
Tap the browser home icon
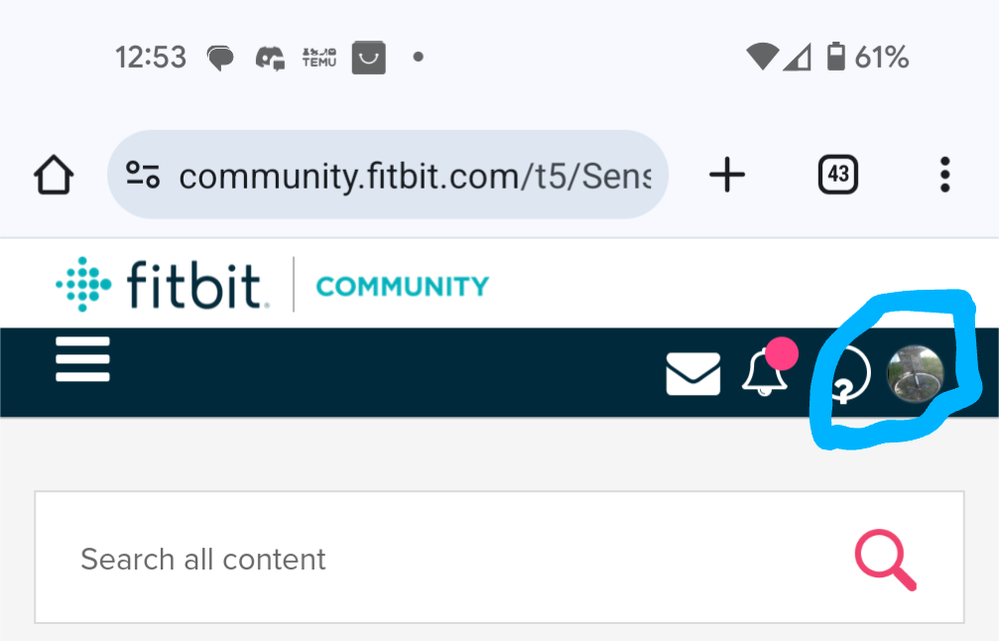[x=54, y=175]
